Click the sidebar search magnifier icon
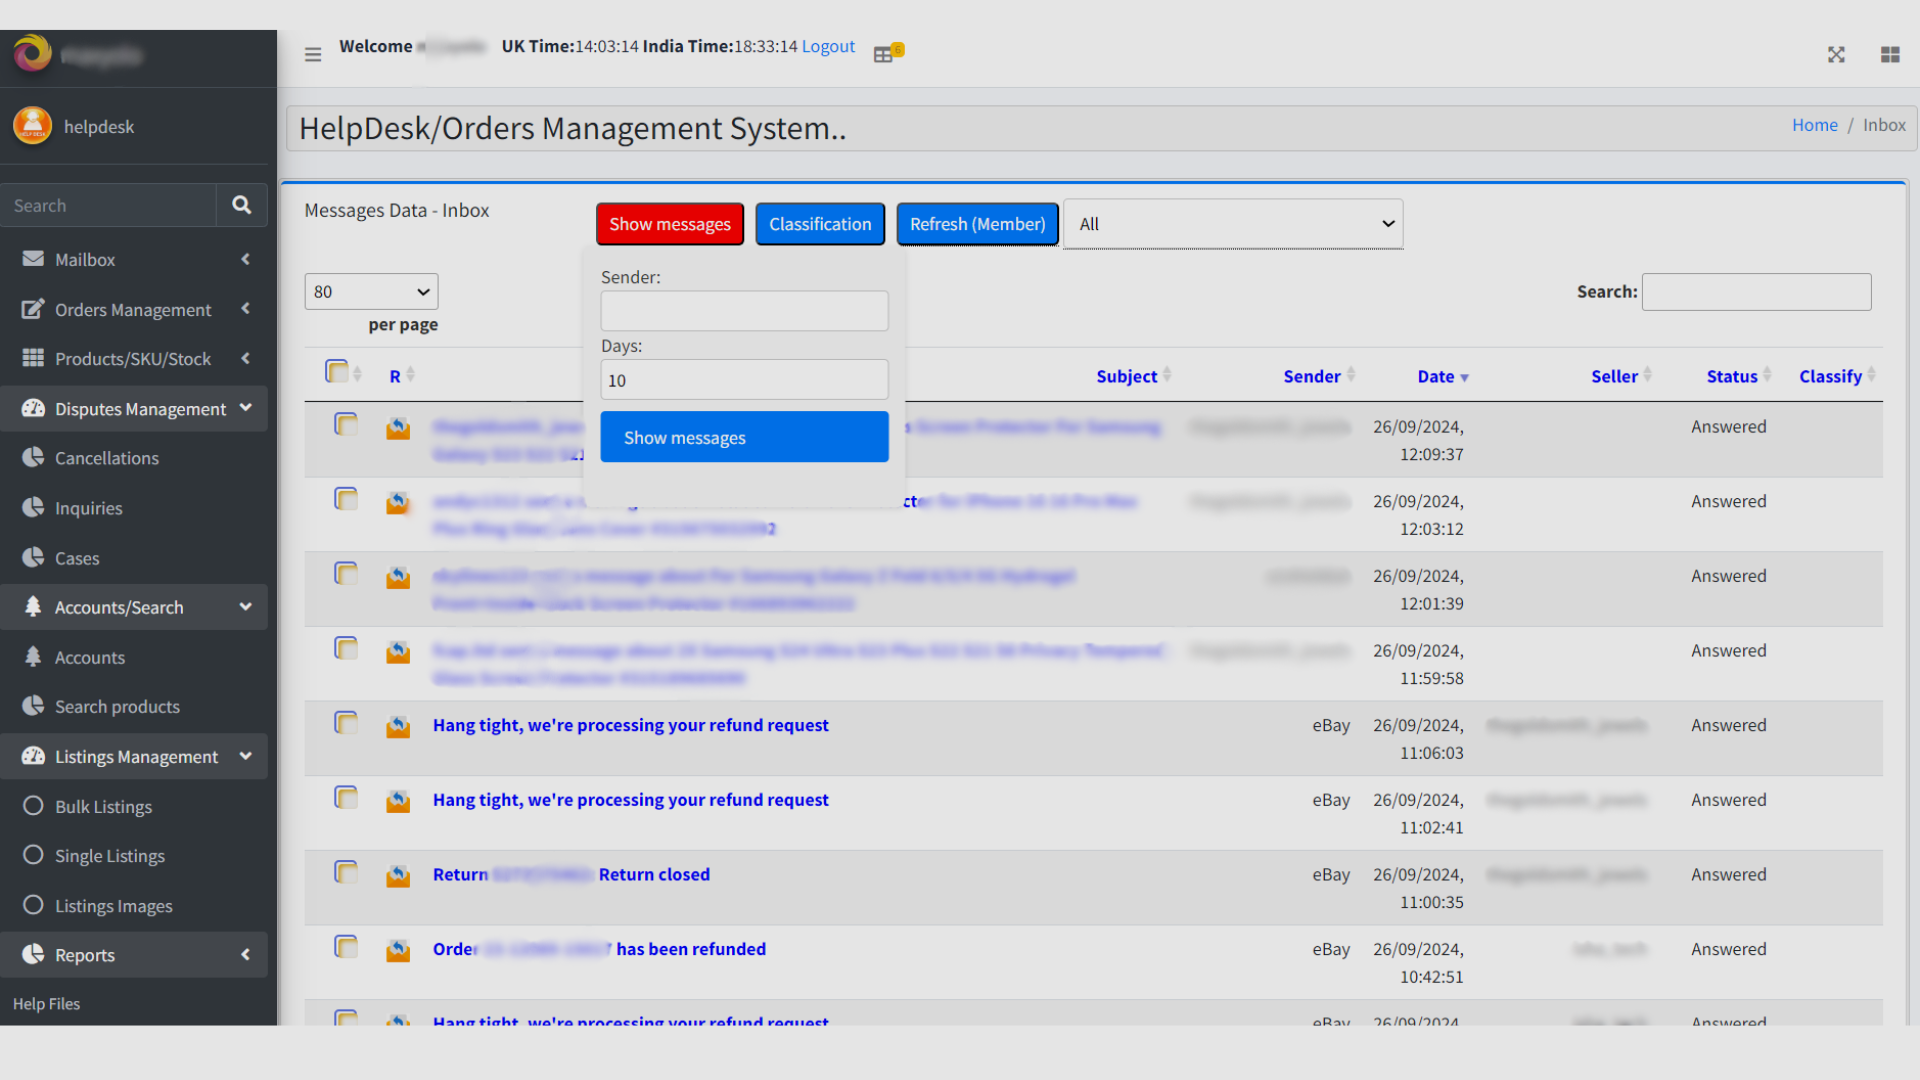The height and width of the screenshot is (1080, 1920). (241, 205)
